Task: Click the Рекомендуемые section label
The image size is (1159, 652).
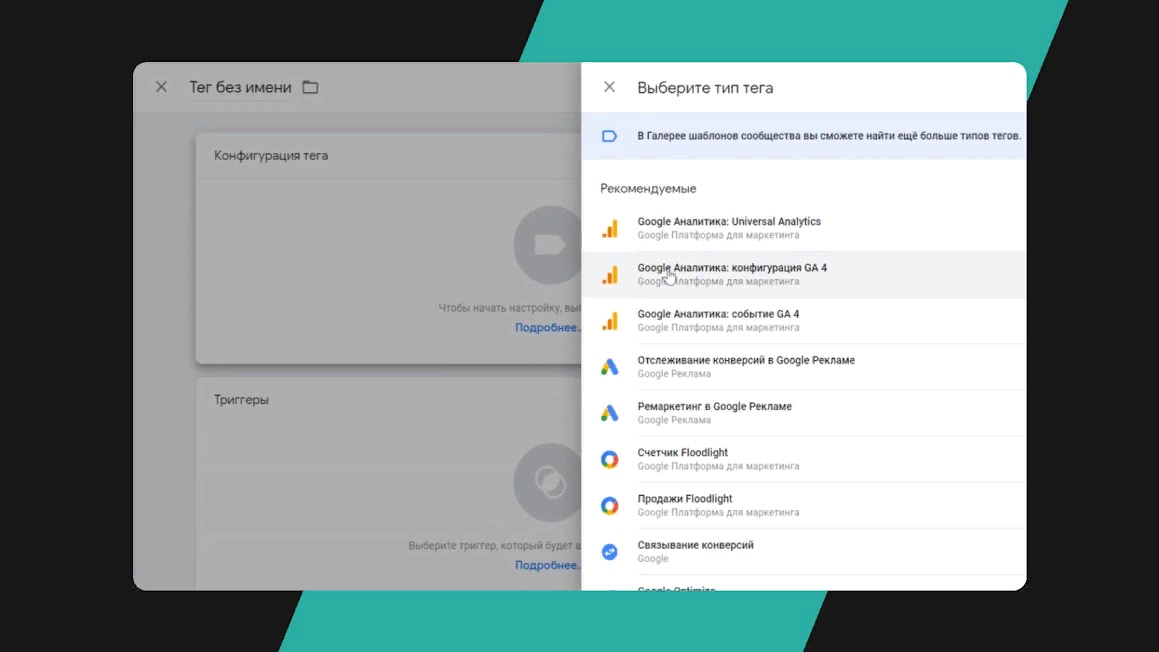Action: click(x=648, y=189)
